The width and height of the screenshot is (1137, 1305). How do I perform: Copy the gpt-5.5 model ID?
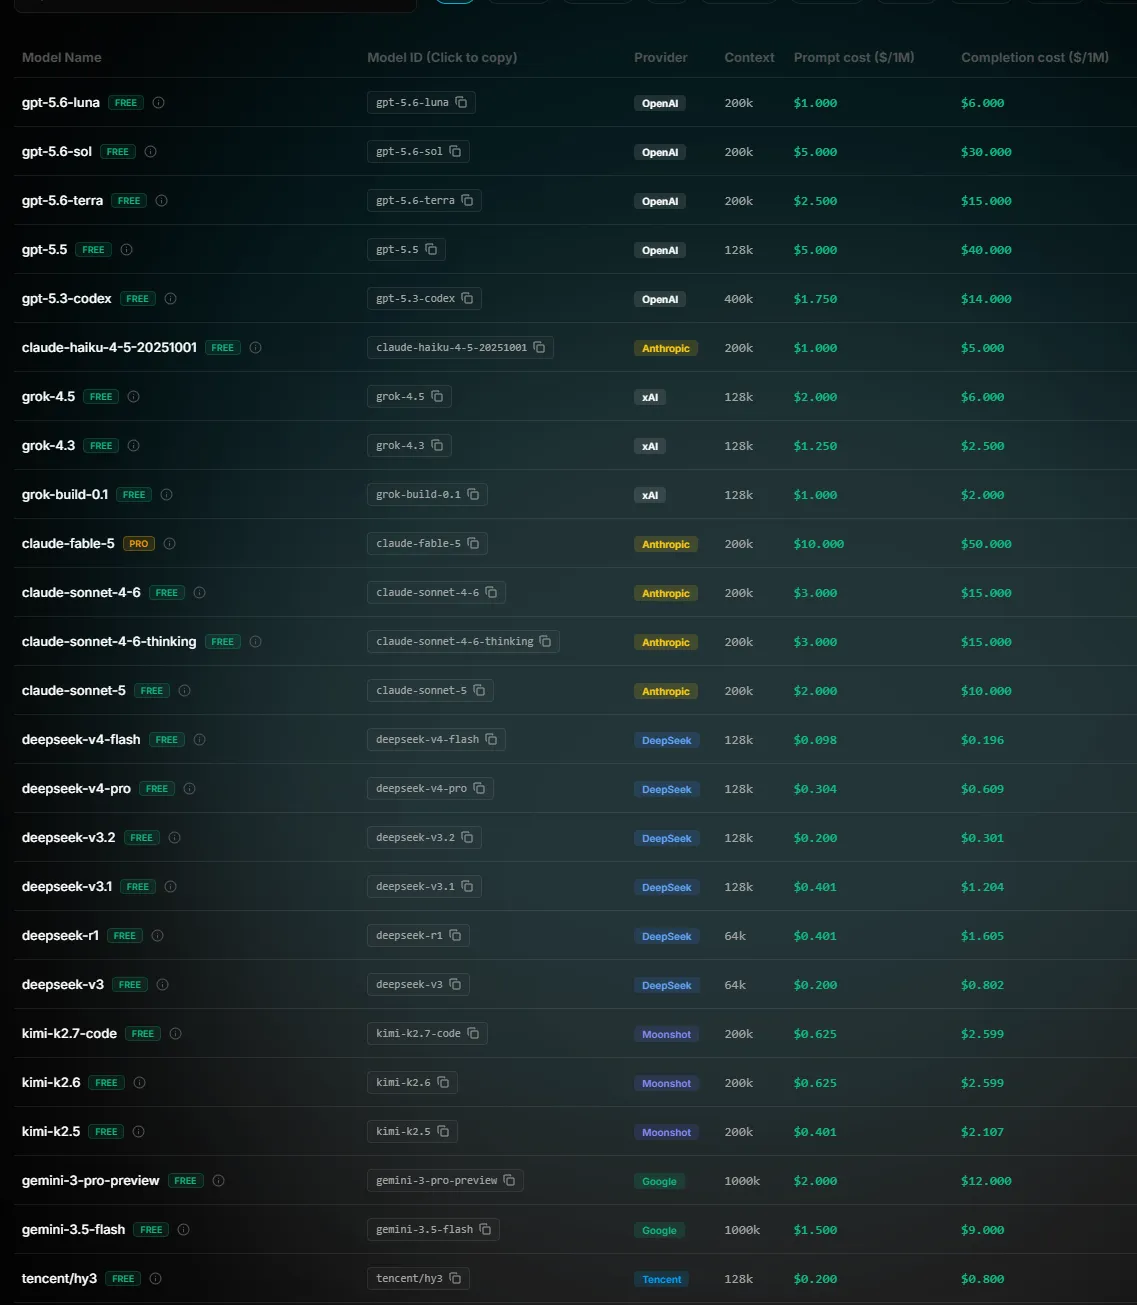tap(406, 250)
